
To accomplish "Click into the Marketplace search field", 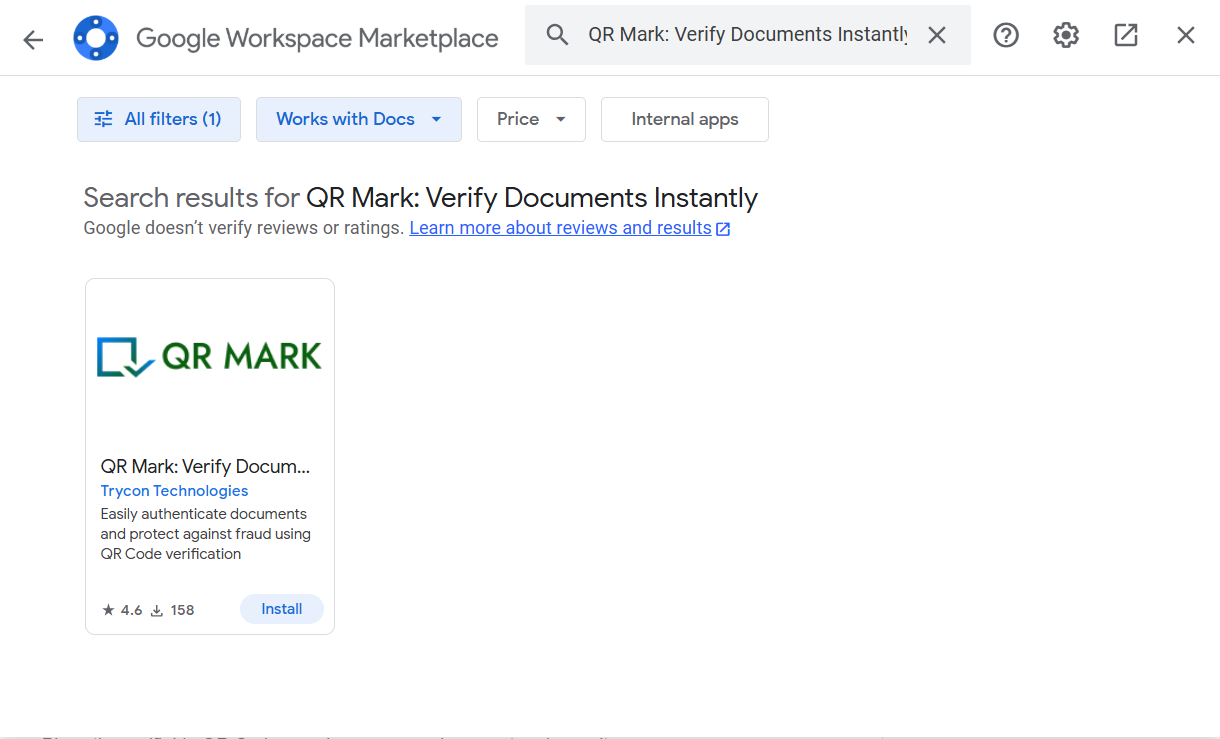I will pos(747,35).
